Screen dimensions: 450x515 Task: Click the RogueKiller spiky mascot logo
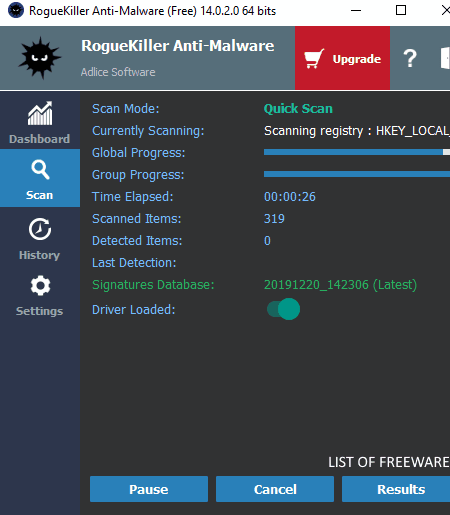pos(40,58)
